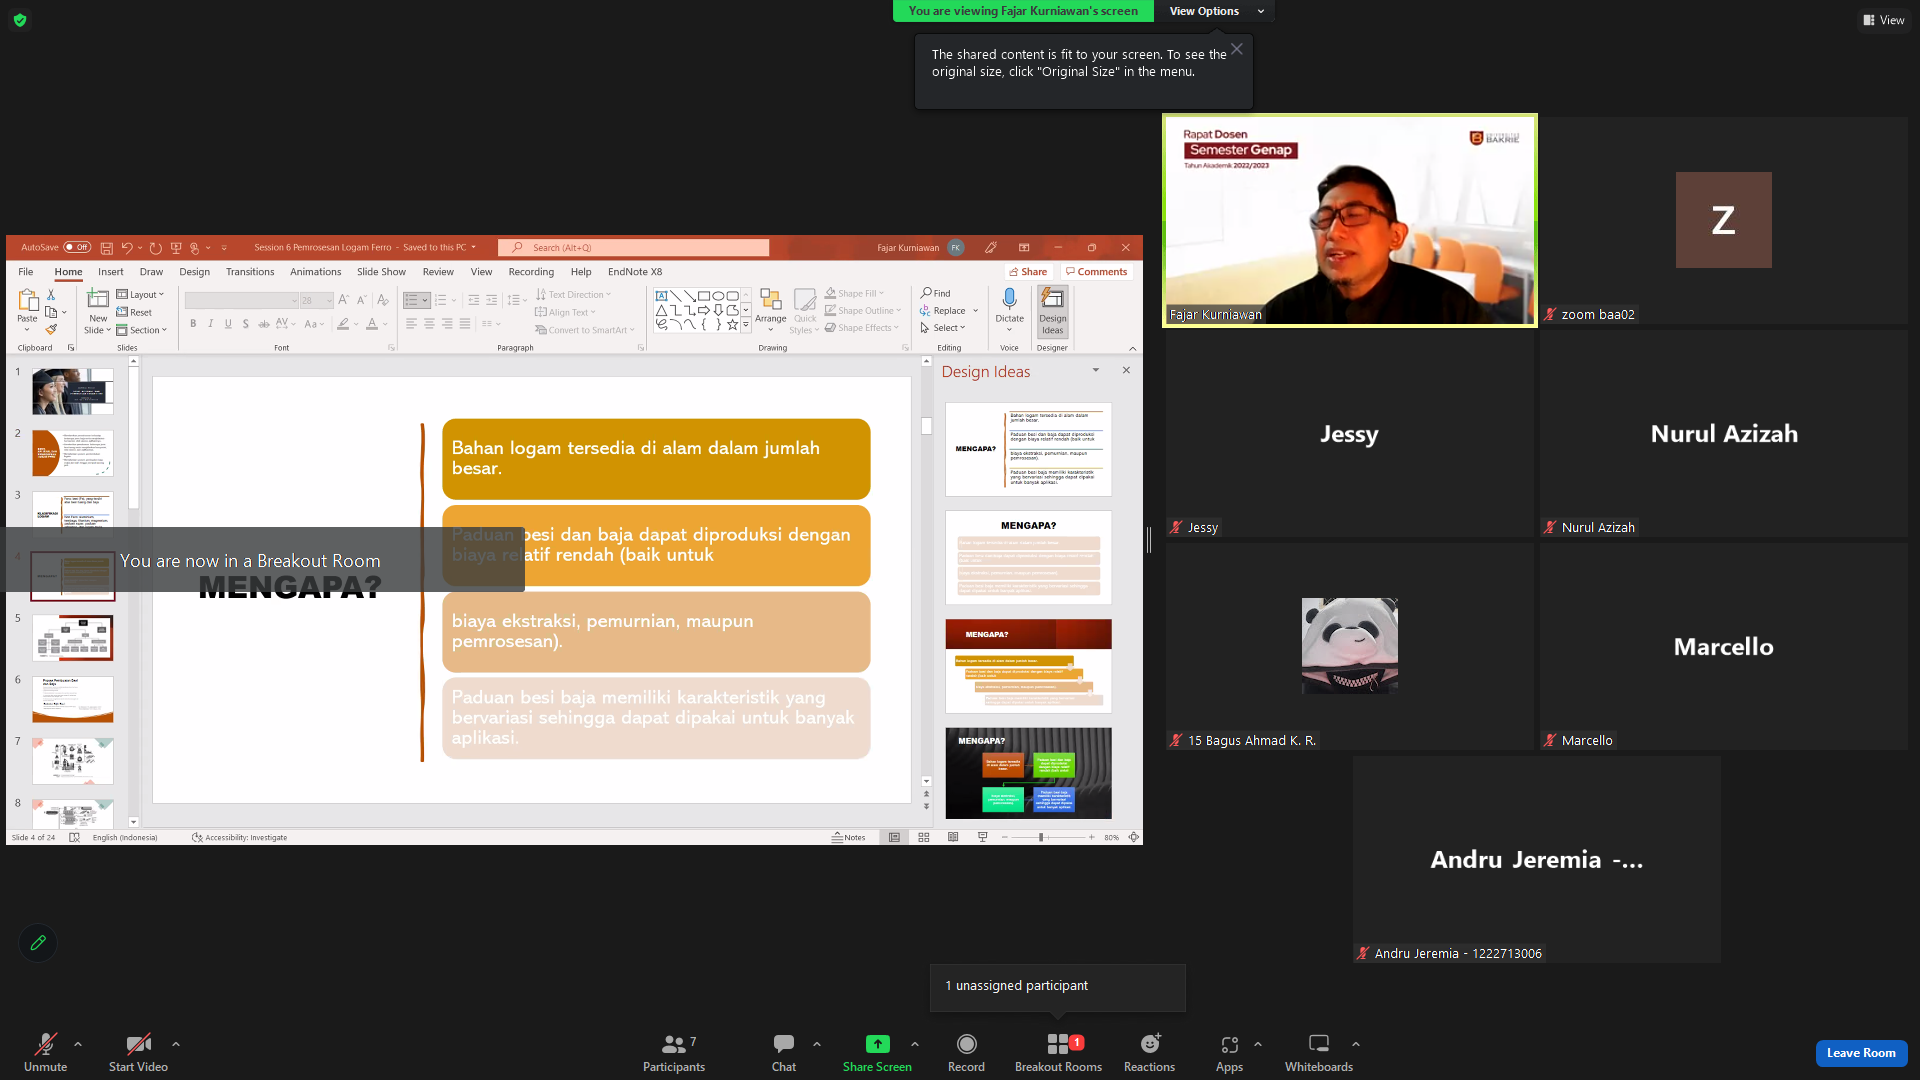Image resolution: width=1920 pixels, height=1080 pixels.
Task: Toggle Underline formatting
Action: pyautogui.click(x=228, y=324)
